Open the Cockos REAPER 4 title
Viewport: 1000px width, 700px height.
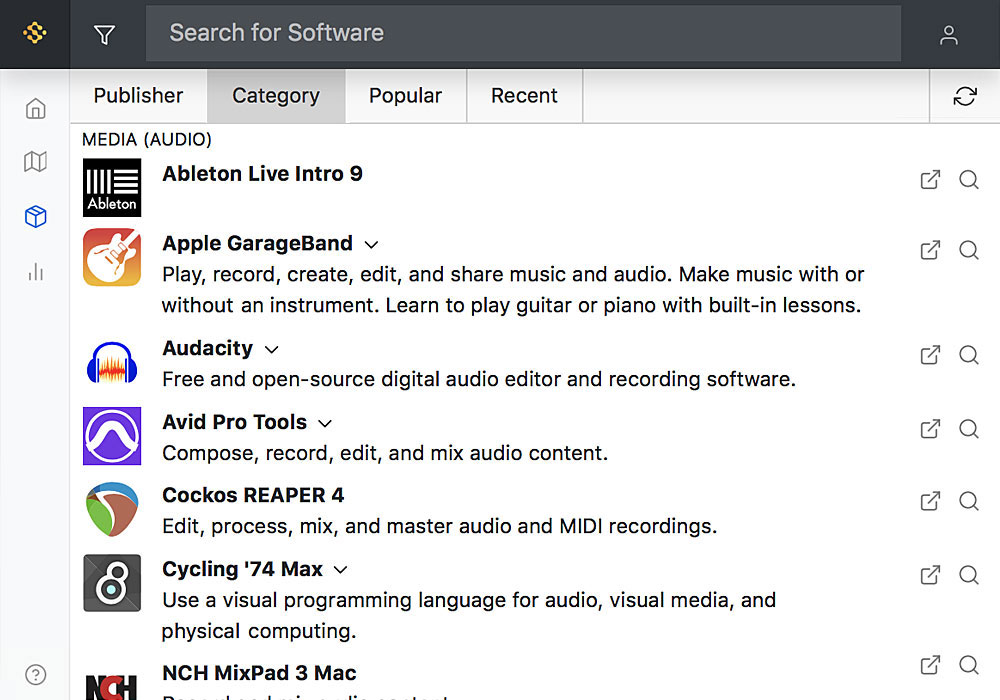tap(253, 495)
